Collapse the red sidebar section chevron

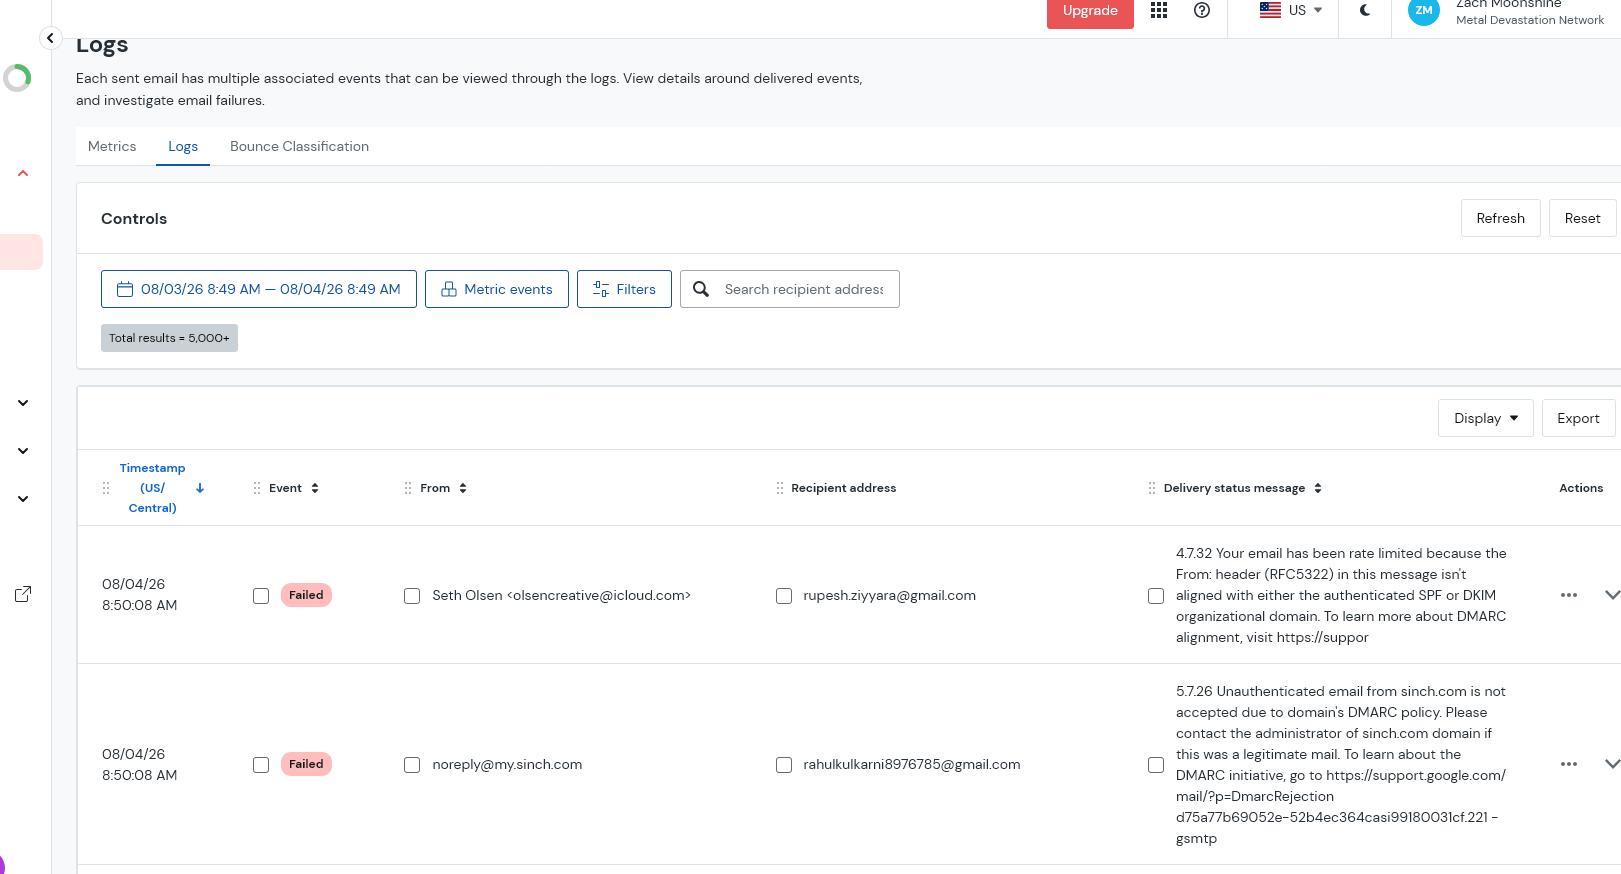coord(23,174)
